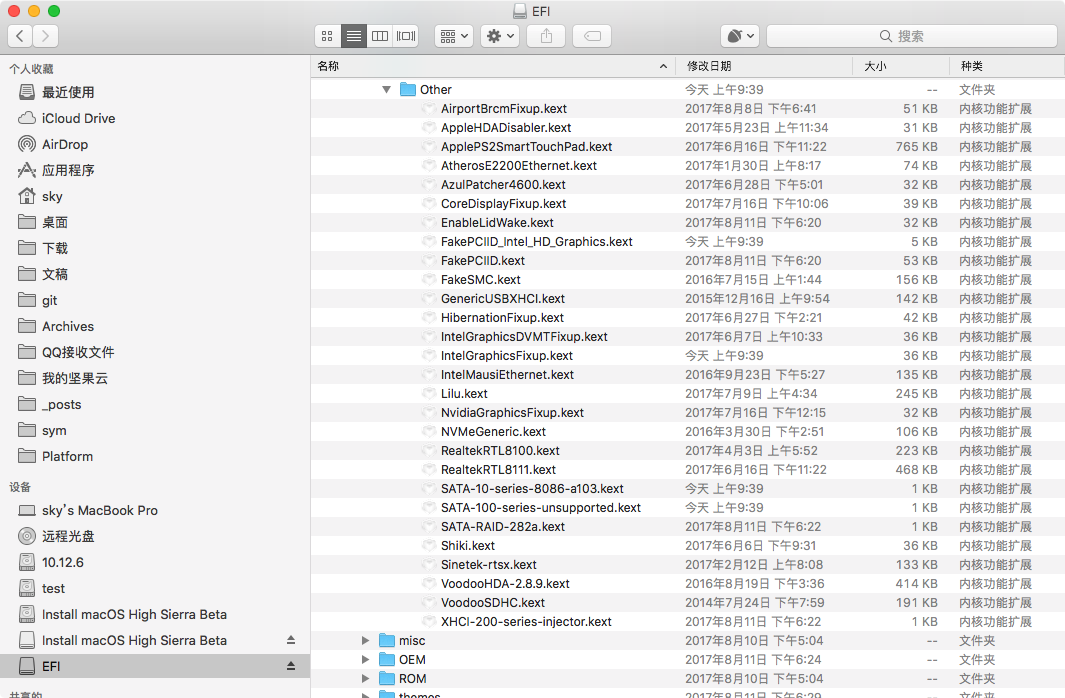The width and height of the screenshot is (1065, 698).
Task: Eject the EFI volume in sidebar
Action: coord(291,666)
